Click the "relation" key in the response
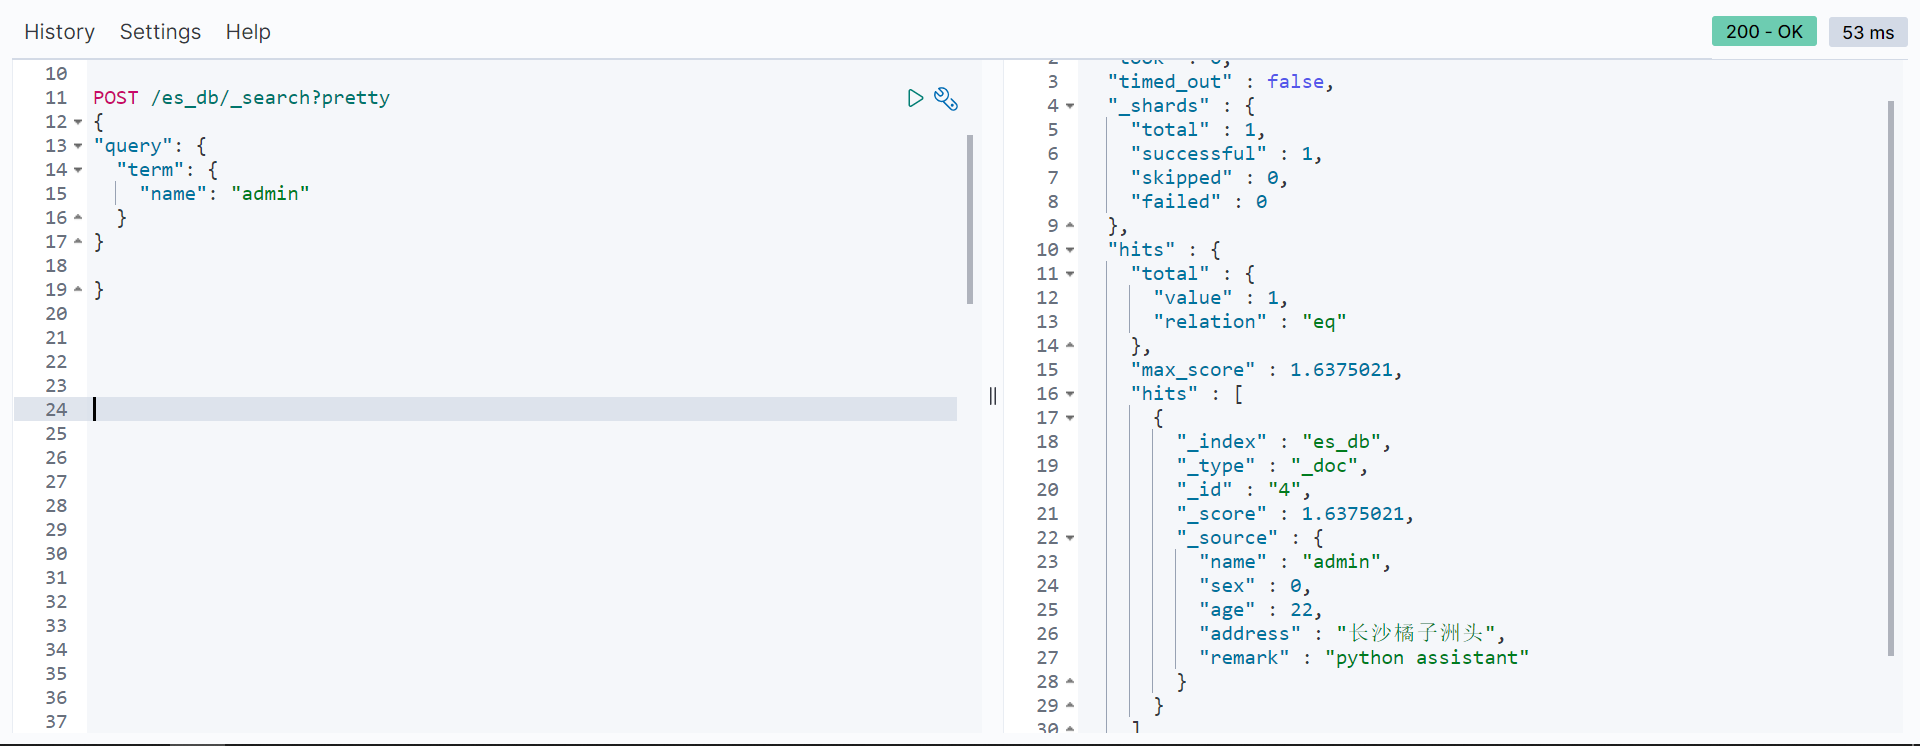The width and height of the screenshot is (1920, 746). pos(1210,322)
